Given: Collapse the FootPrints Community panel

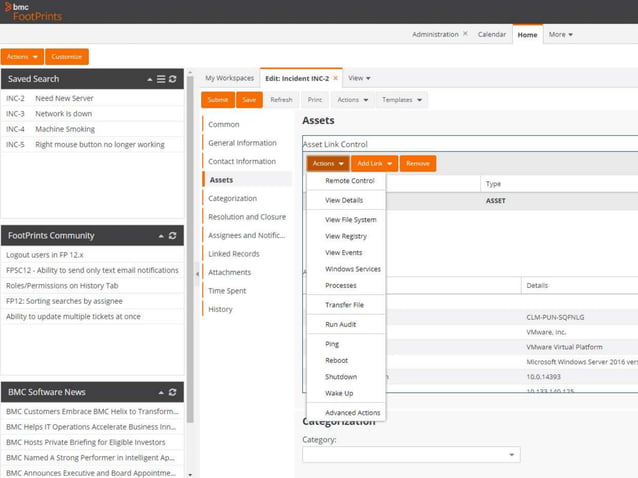Looking at the screenshot, I should pyautogui.click(x=161, y=236).
